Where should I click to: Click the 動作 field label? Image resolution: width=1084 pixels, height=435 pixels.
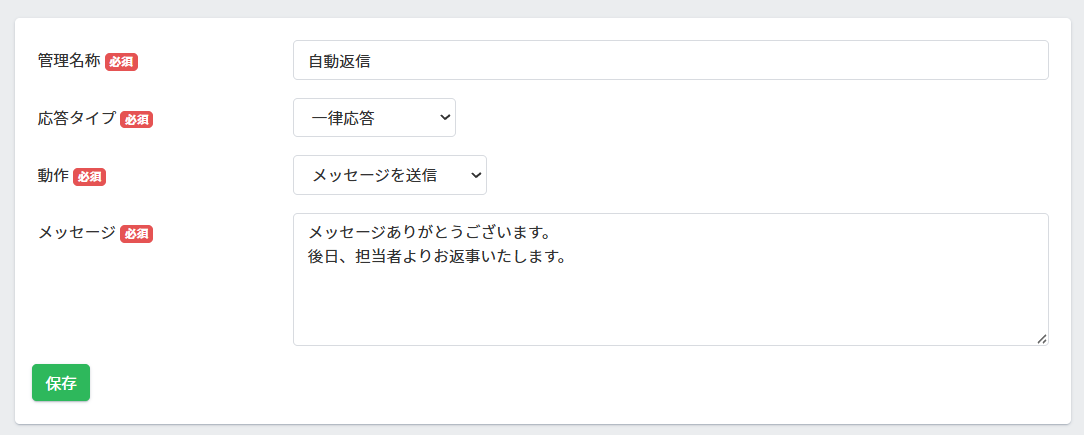click(53, 176)
